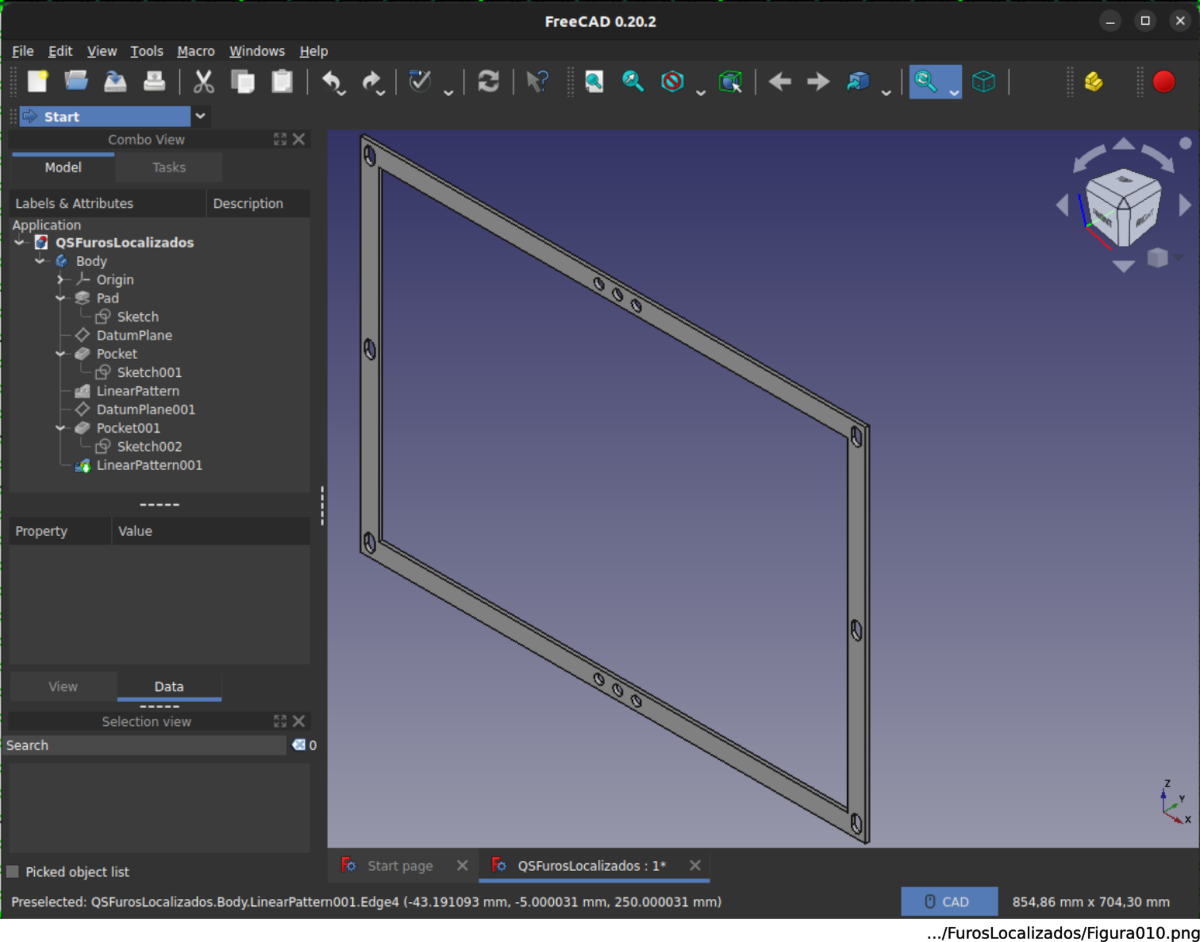
Task: Click the Open file folder icon
Action: 76,82
